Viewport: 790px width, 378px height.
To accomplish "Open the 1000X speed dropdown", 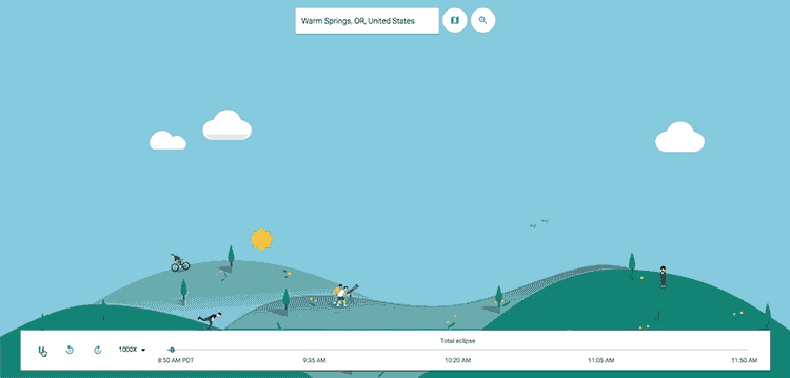I will [132, 349].
